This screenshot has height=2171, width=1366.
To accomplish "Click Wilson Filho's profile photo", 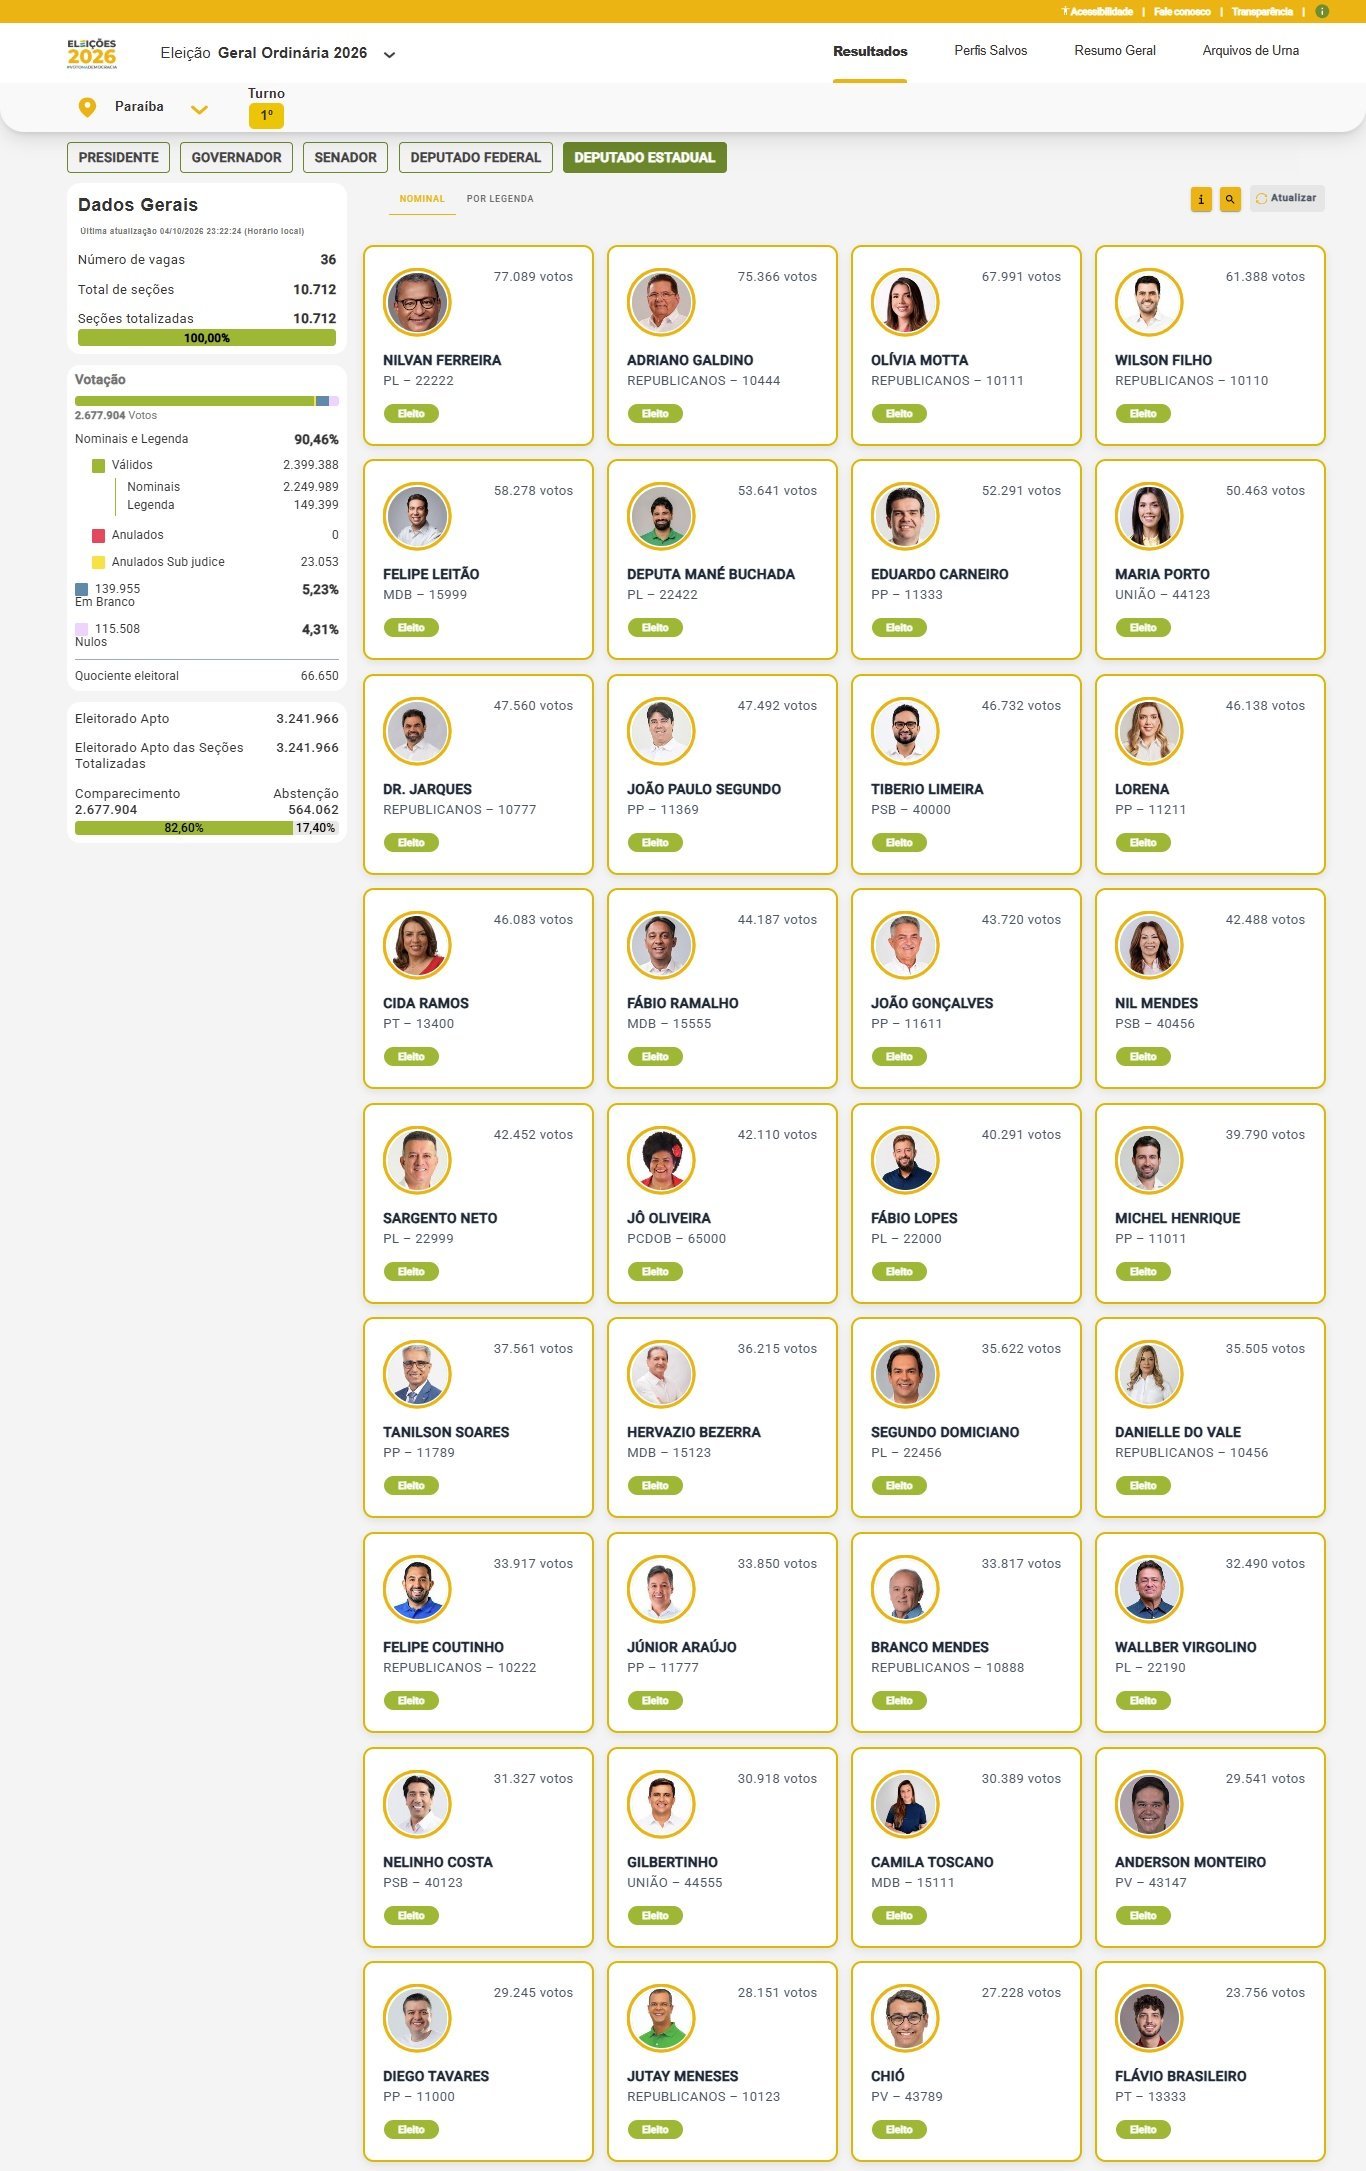I will click(1149, 301).
